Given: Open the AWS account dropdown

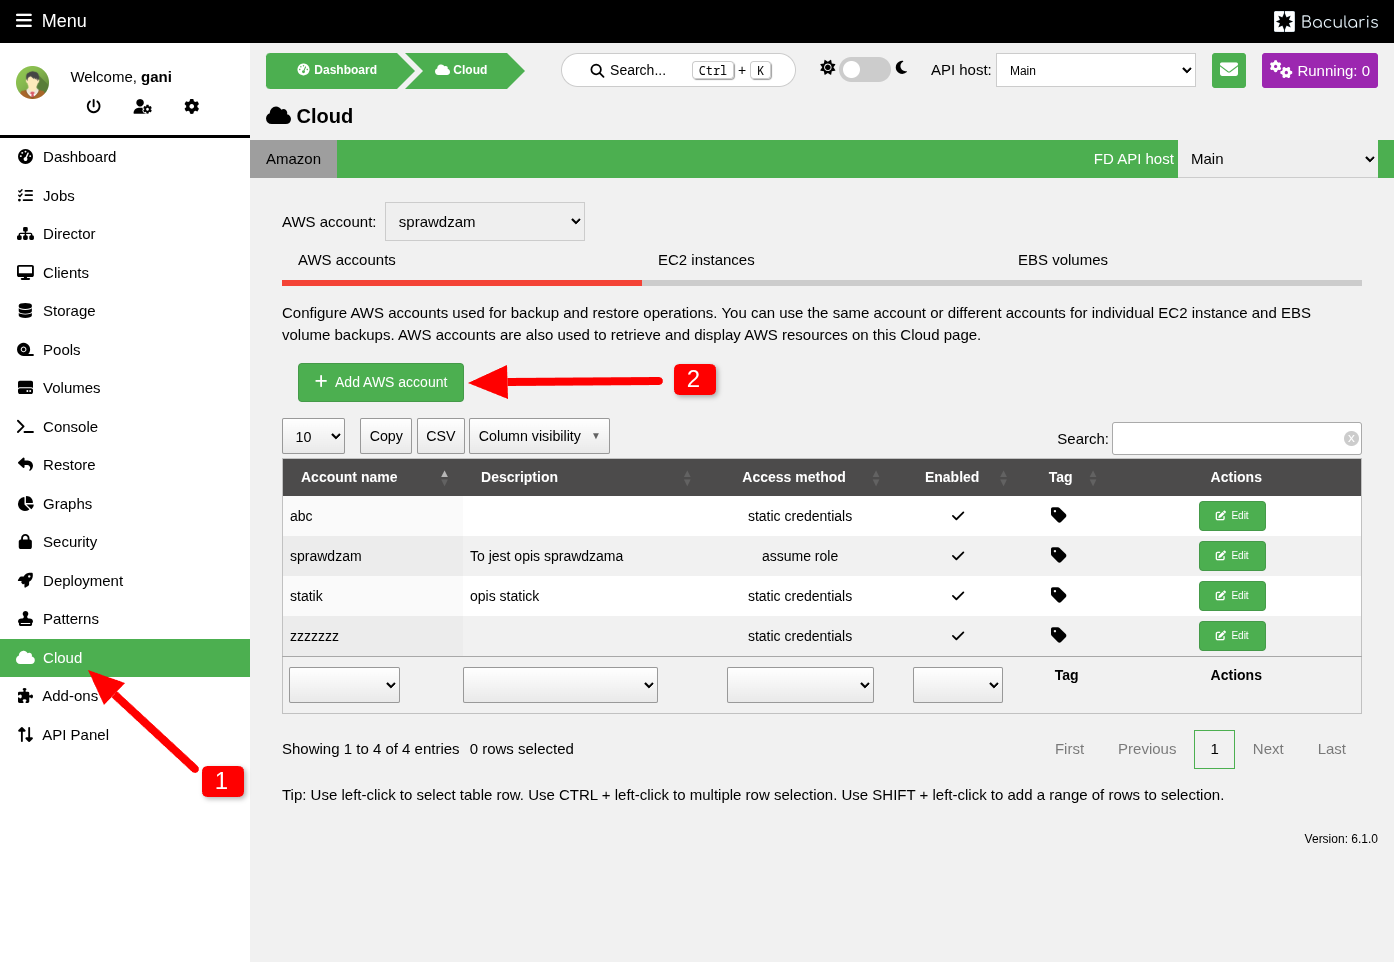Looking at the screenshot, I should 485,222.
